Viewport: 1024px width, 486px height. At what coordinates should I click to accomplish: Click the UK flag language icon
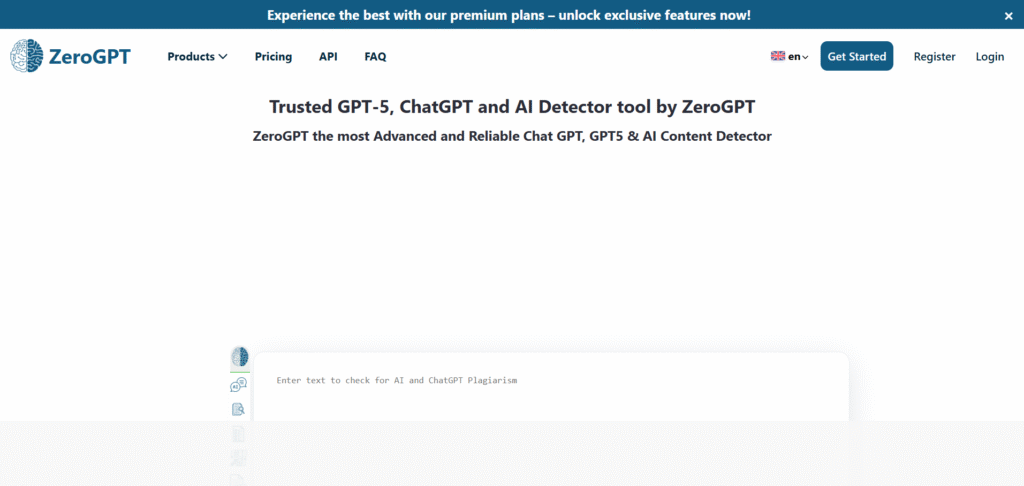pos(777,57)
